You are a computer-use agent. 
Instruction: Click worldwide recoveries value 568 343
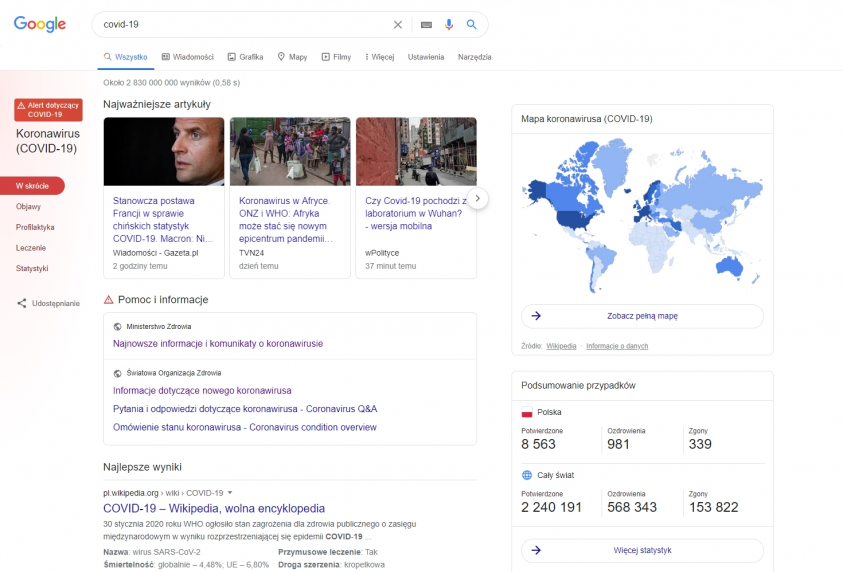632,507
